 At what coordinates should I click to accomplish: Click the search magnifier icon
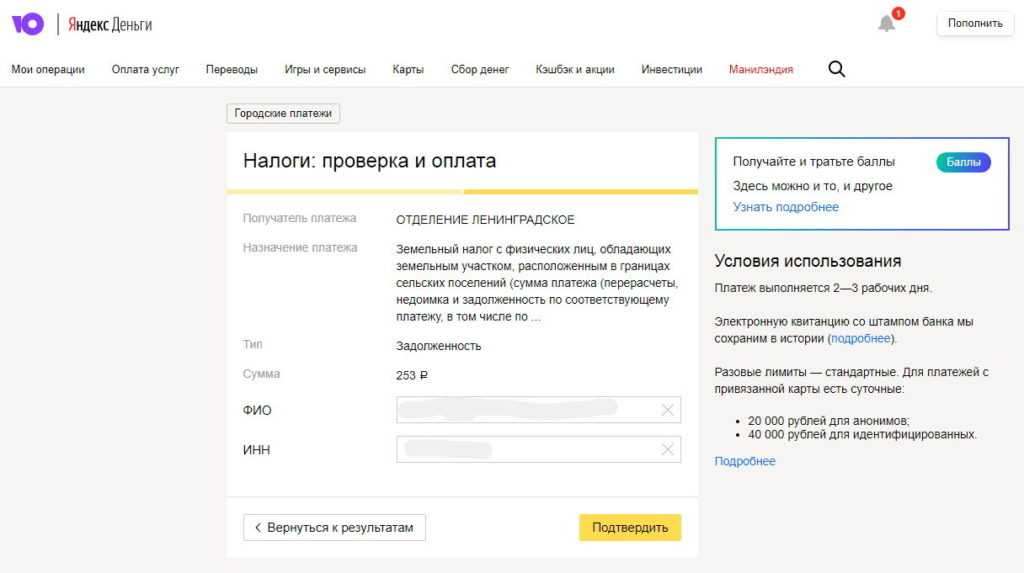click(x=837, y=69)
